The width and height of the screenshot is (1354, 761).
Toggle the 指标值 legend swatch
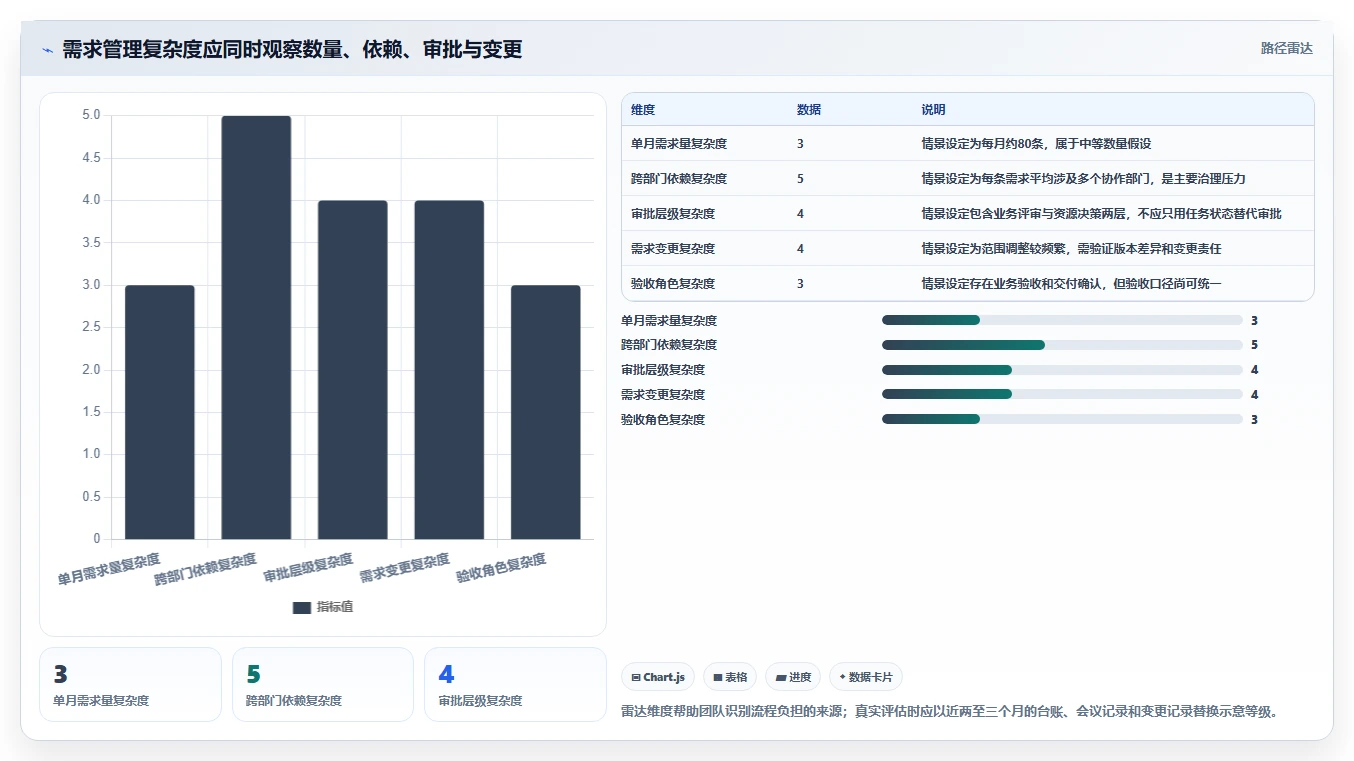[302, 607]
